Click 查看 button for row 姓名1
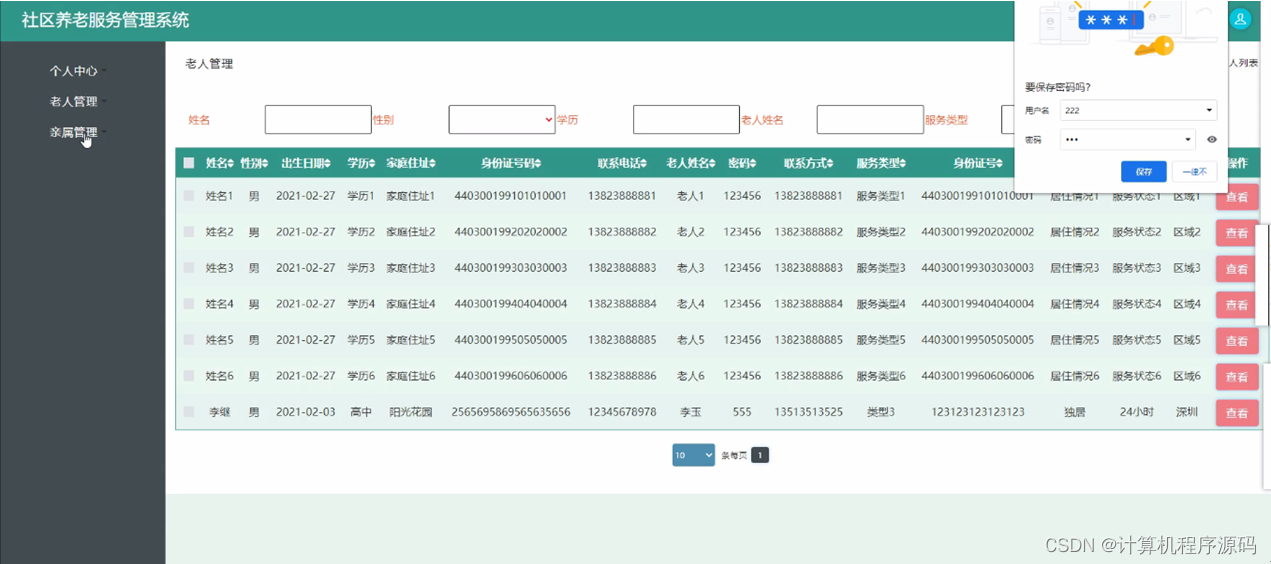Viewport: 1271px width, 564px height. (x=1237, y=197)
